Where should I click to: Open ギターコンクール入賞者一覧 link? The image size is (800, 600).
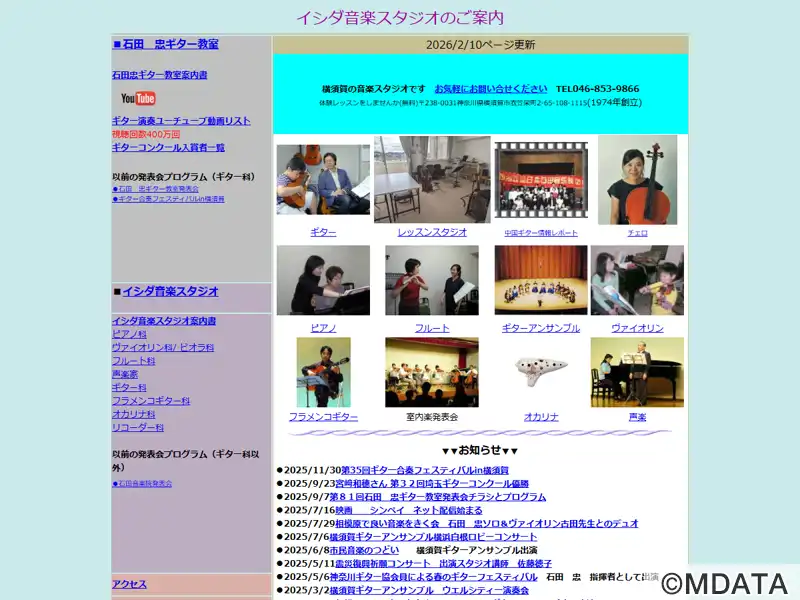[168, 147]
